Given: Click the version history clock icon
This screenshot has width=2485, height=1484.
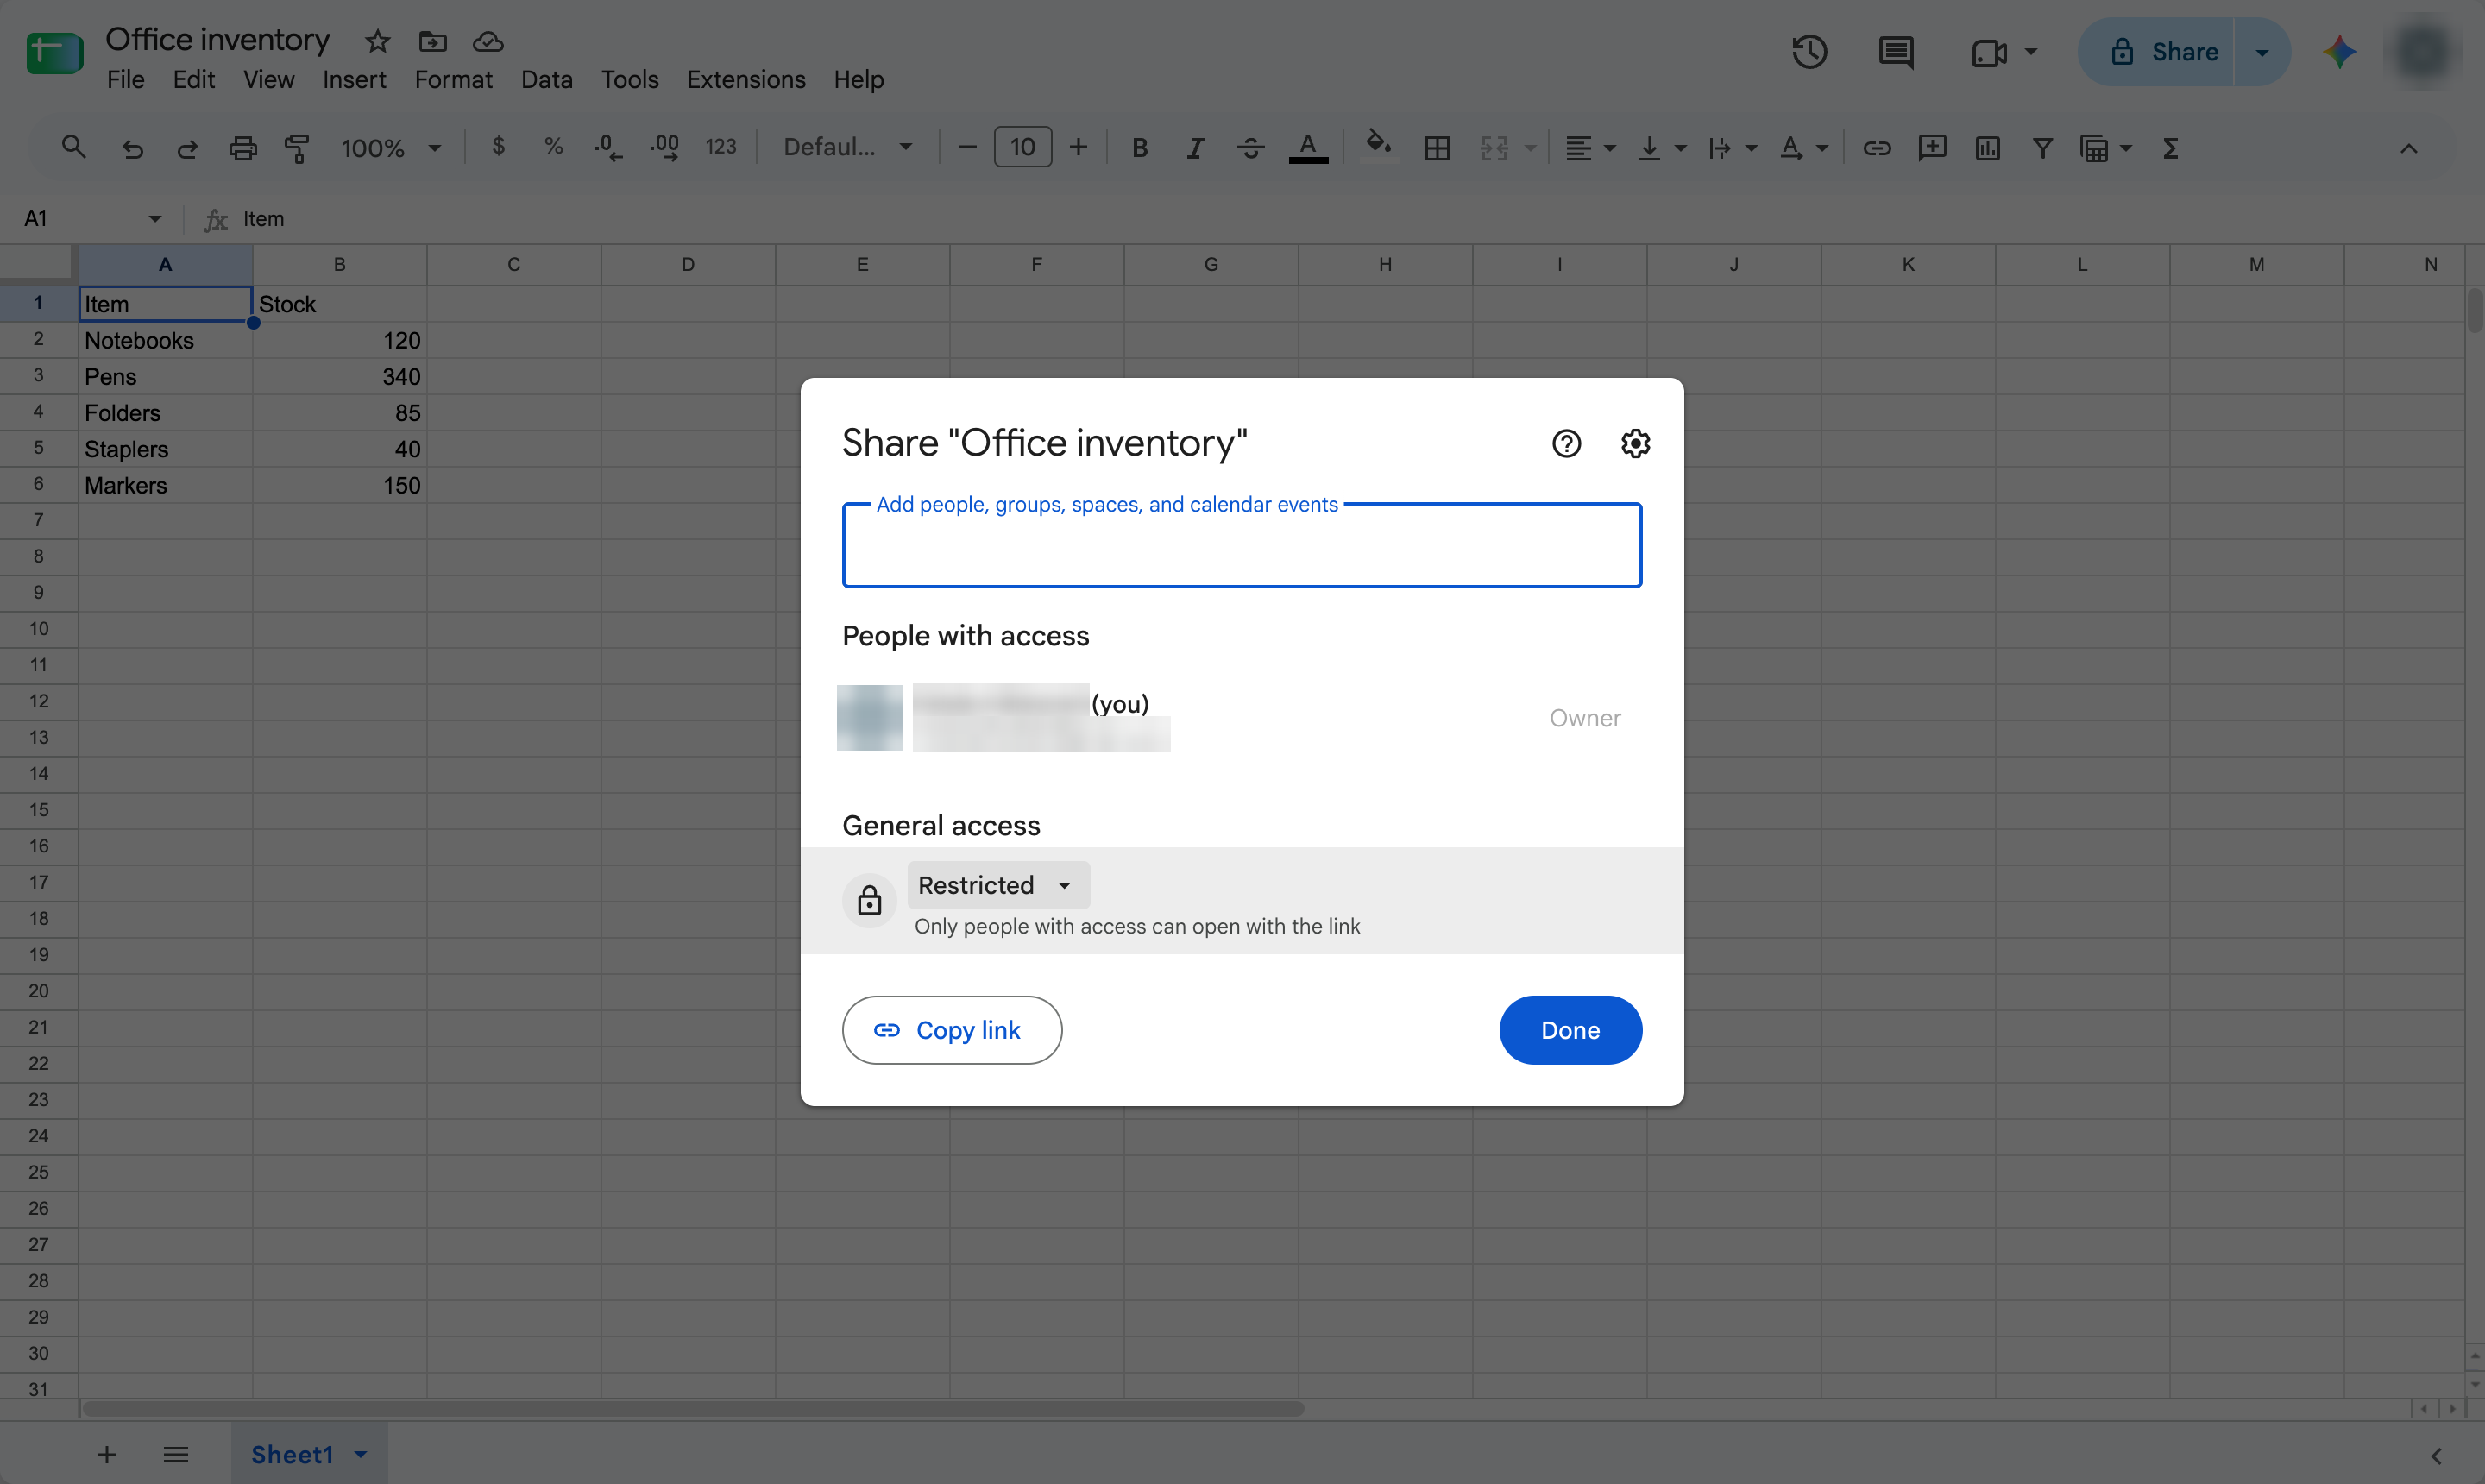Looking at the screenshot, I should [x=1809, y=52].
